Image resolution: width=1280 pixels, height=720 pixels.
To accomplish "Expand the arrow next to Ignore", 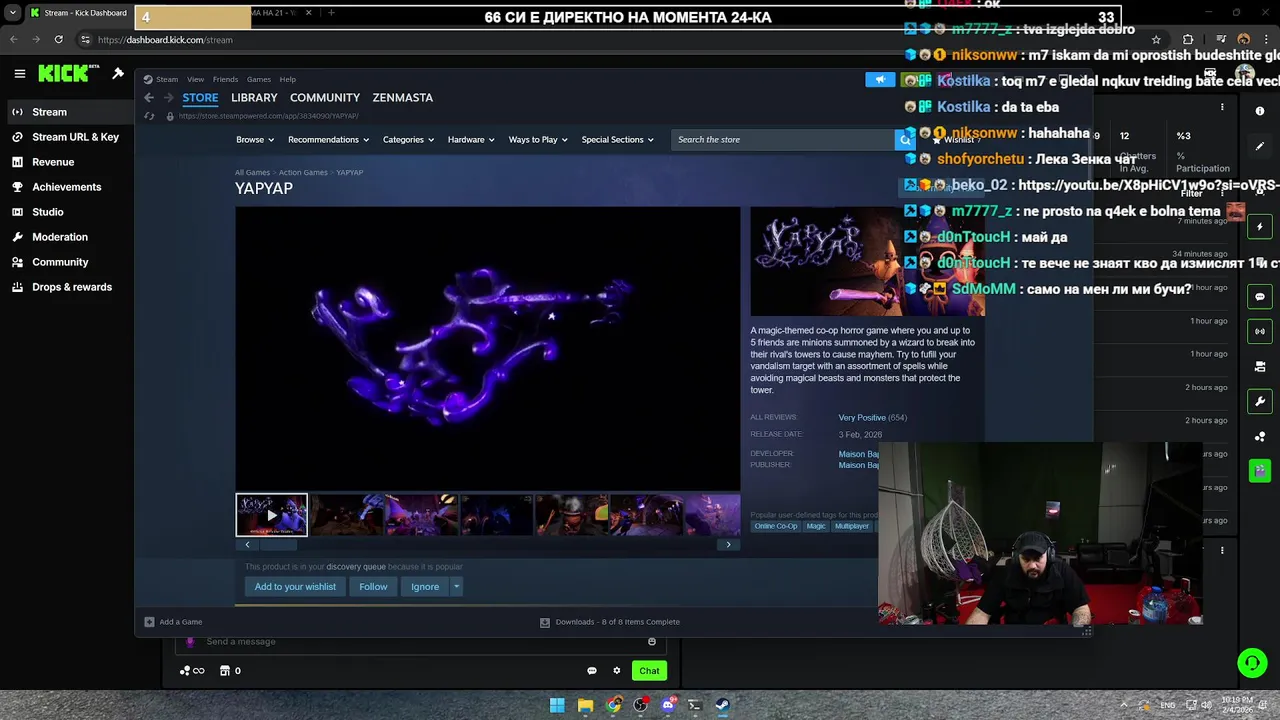I will click(x=456, y=587).
